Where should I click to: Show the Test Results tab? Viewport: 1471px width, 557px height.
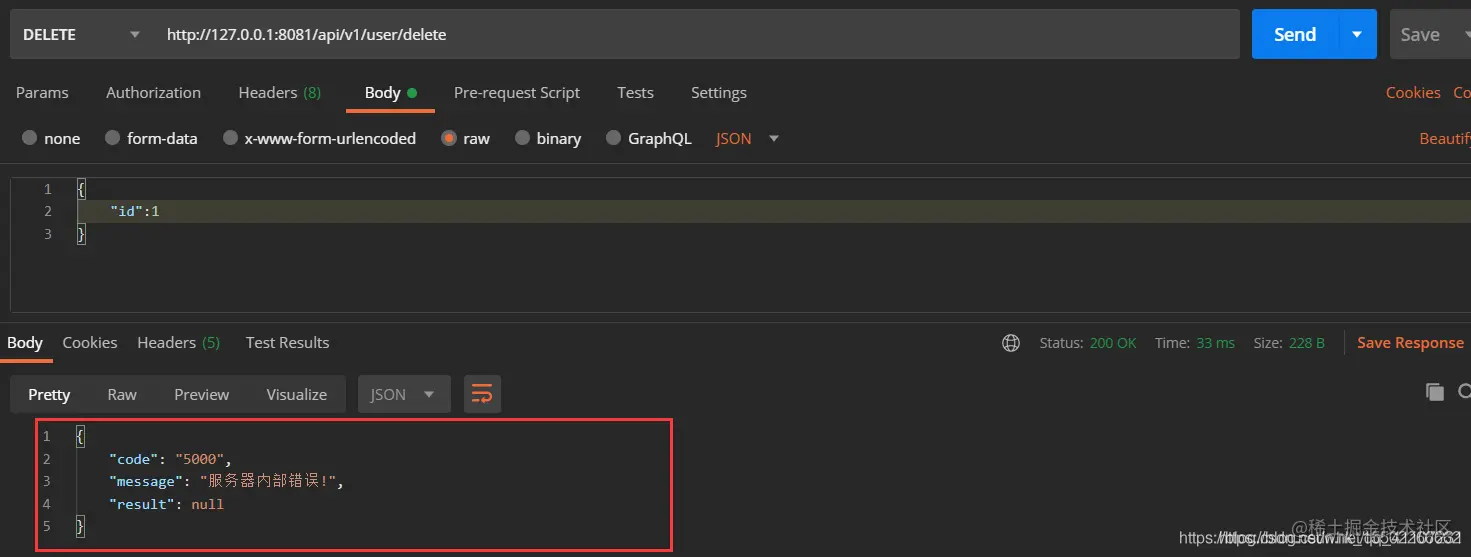coord(287,342)
